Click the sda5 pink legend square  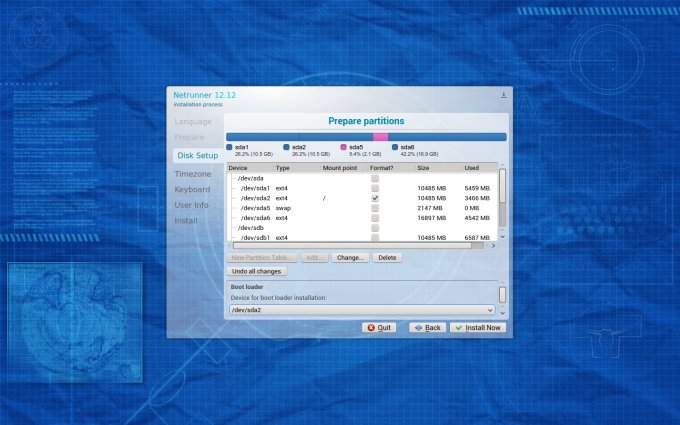point(343,146)
